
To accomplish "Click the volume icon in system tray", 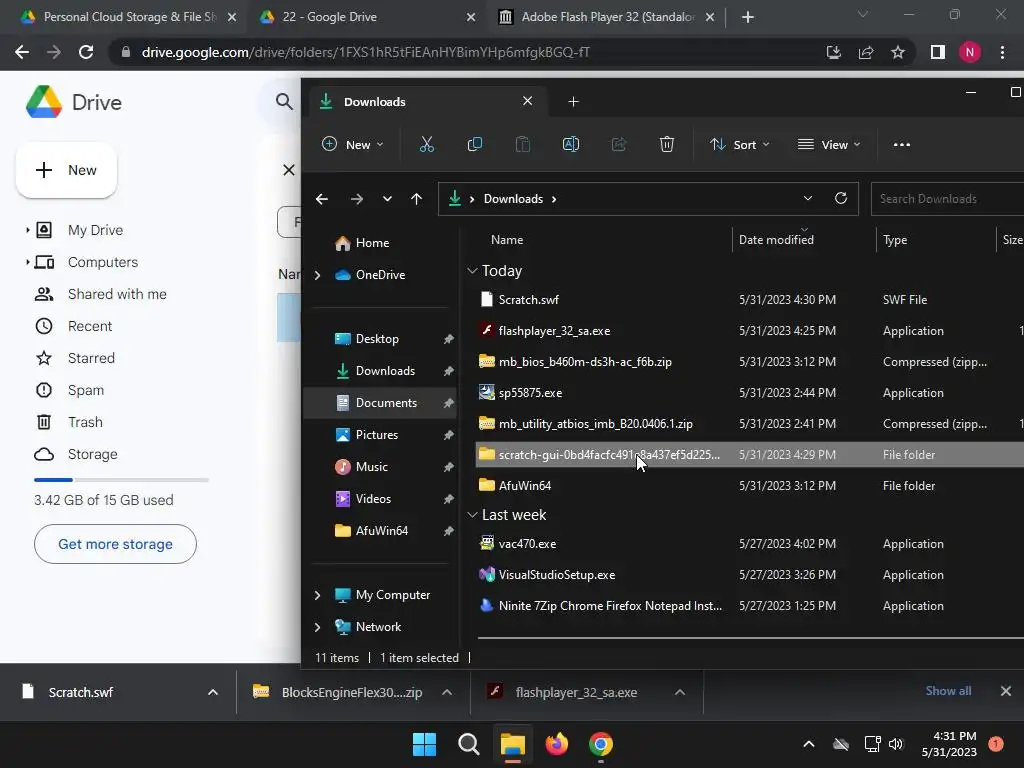I will click(x=896, y=744).
